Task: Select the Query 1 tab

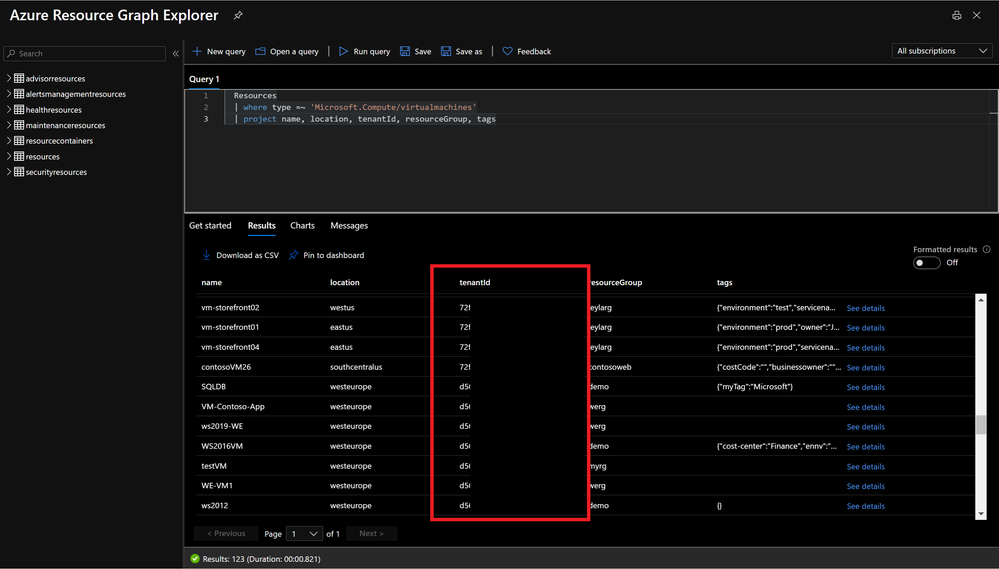Action: tap(204, 79)
